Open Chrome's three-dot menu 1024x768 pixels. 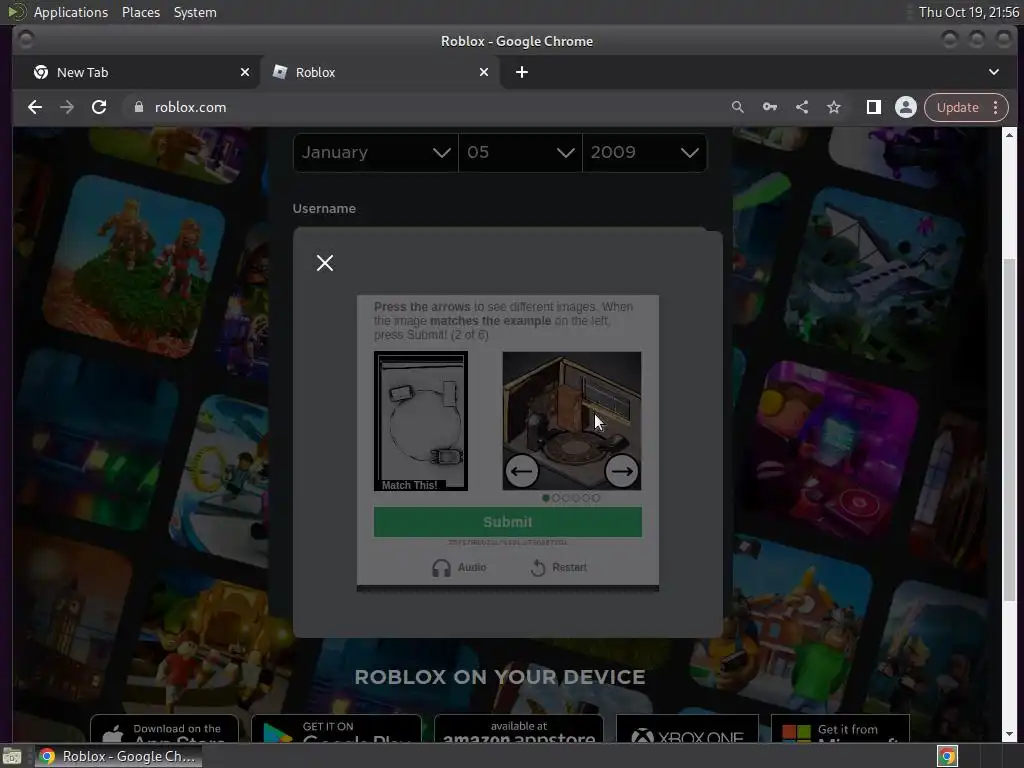(x=995, y=107)
